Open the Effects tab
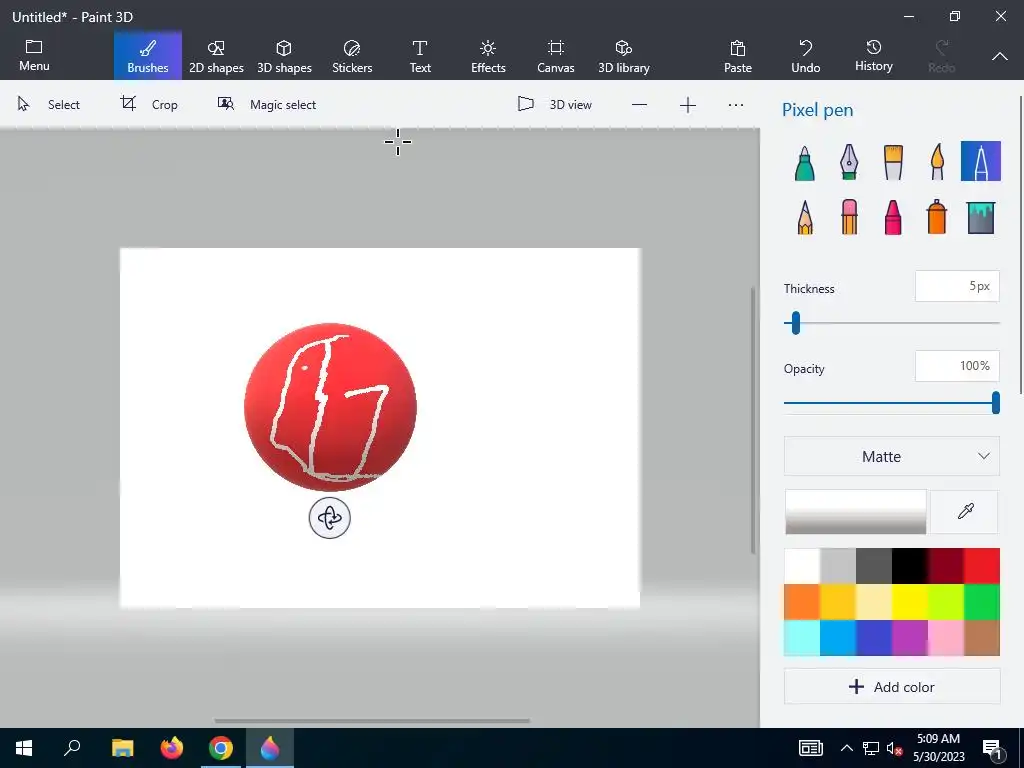 click(x=488, y=56)
